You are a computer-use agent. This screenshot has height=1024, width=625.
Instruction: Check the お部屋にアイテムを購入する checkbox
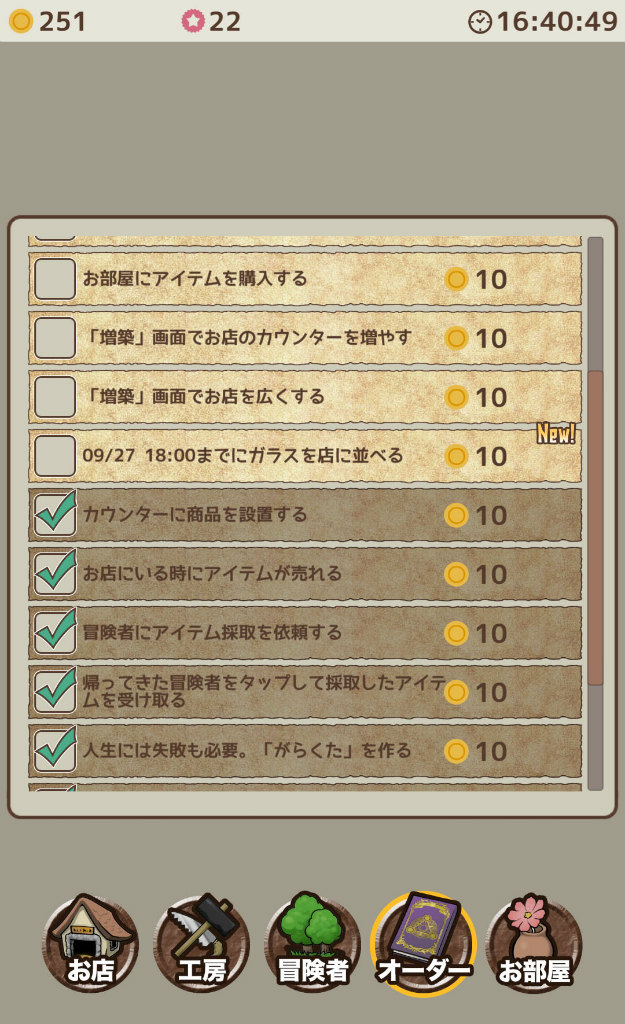point(55,279)
